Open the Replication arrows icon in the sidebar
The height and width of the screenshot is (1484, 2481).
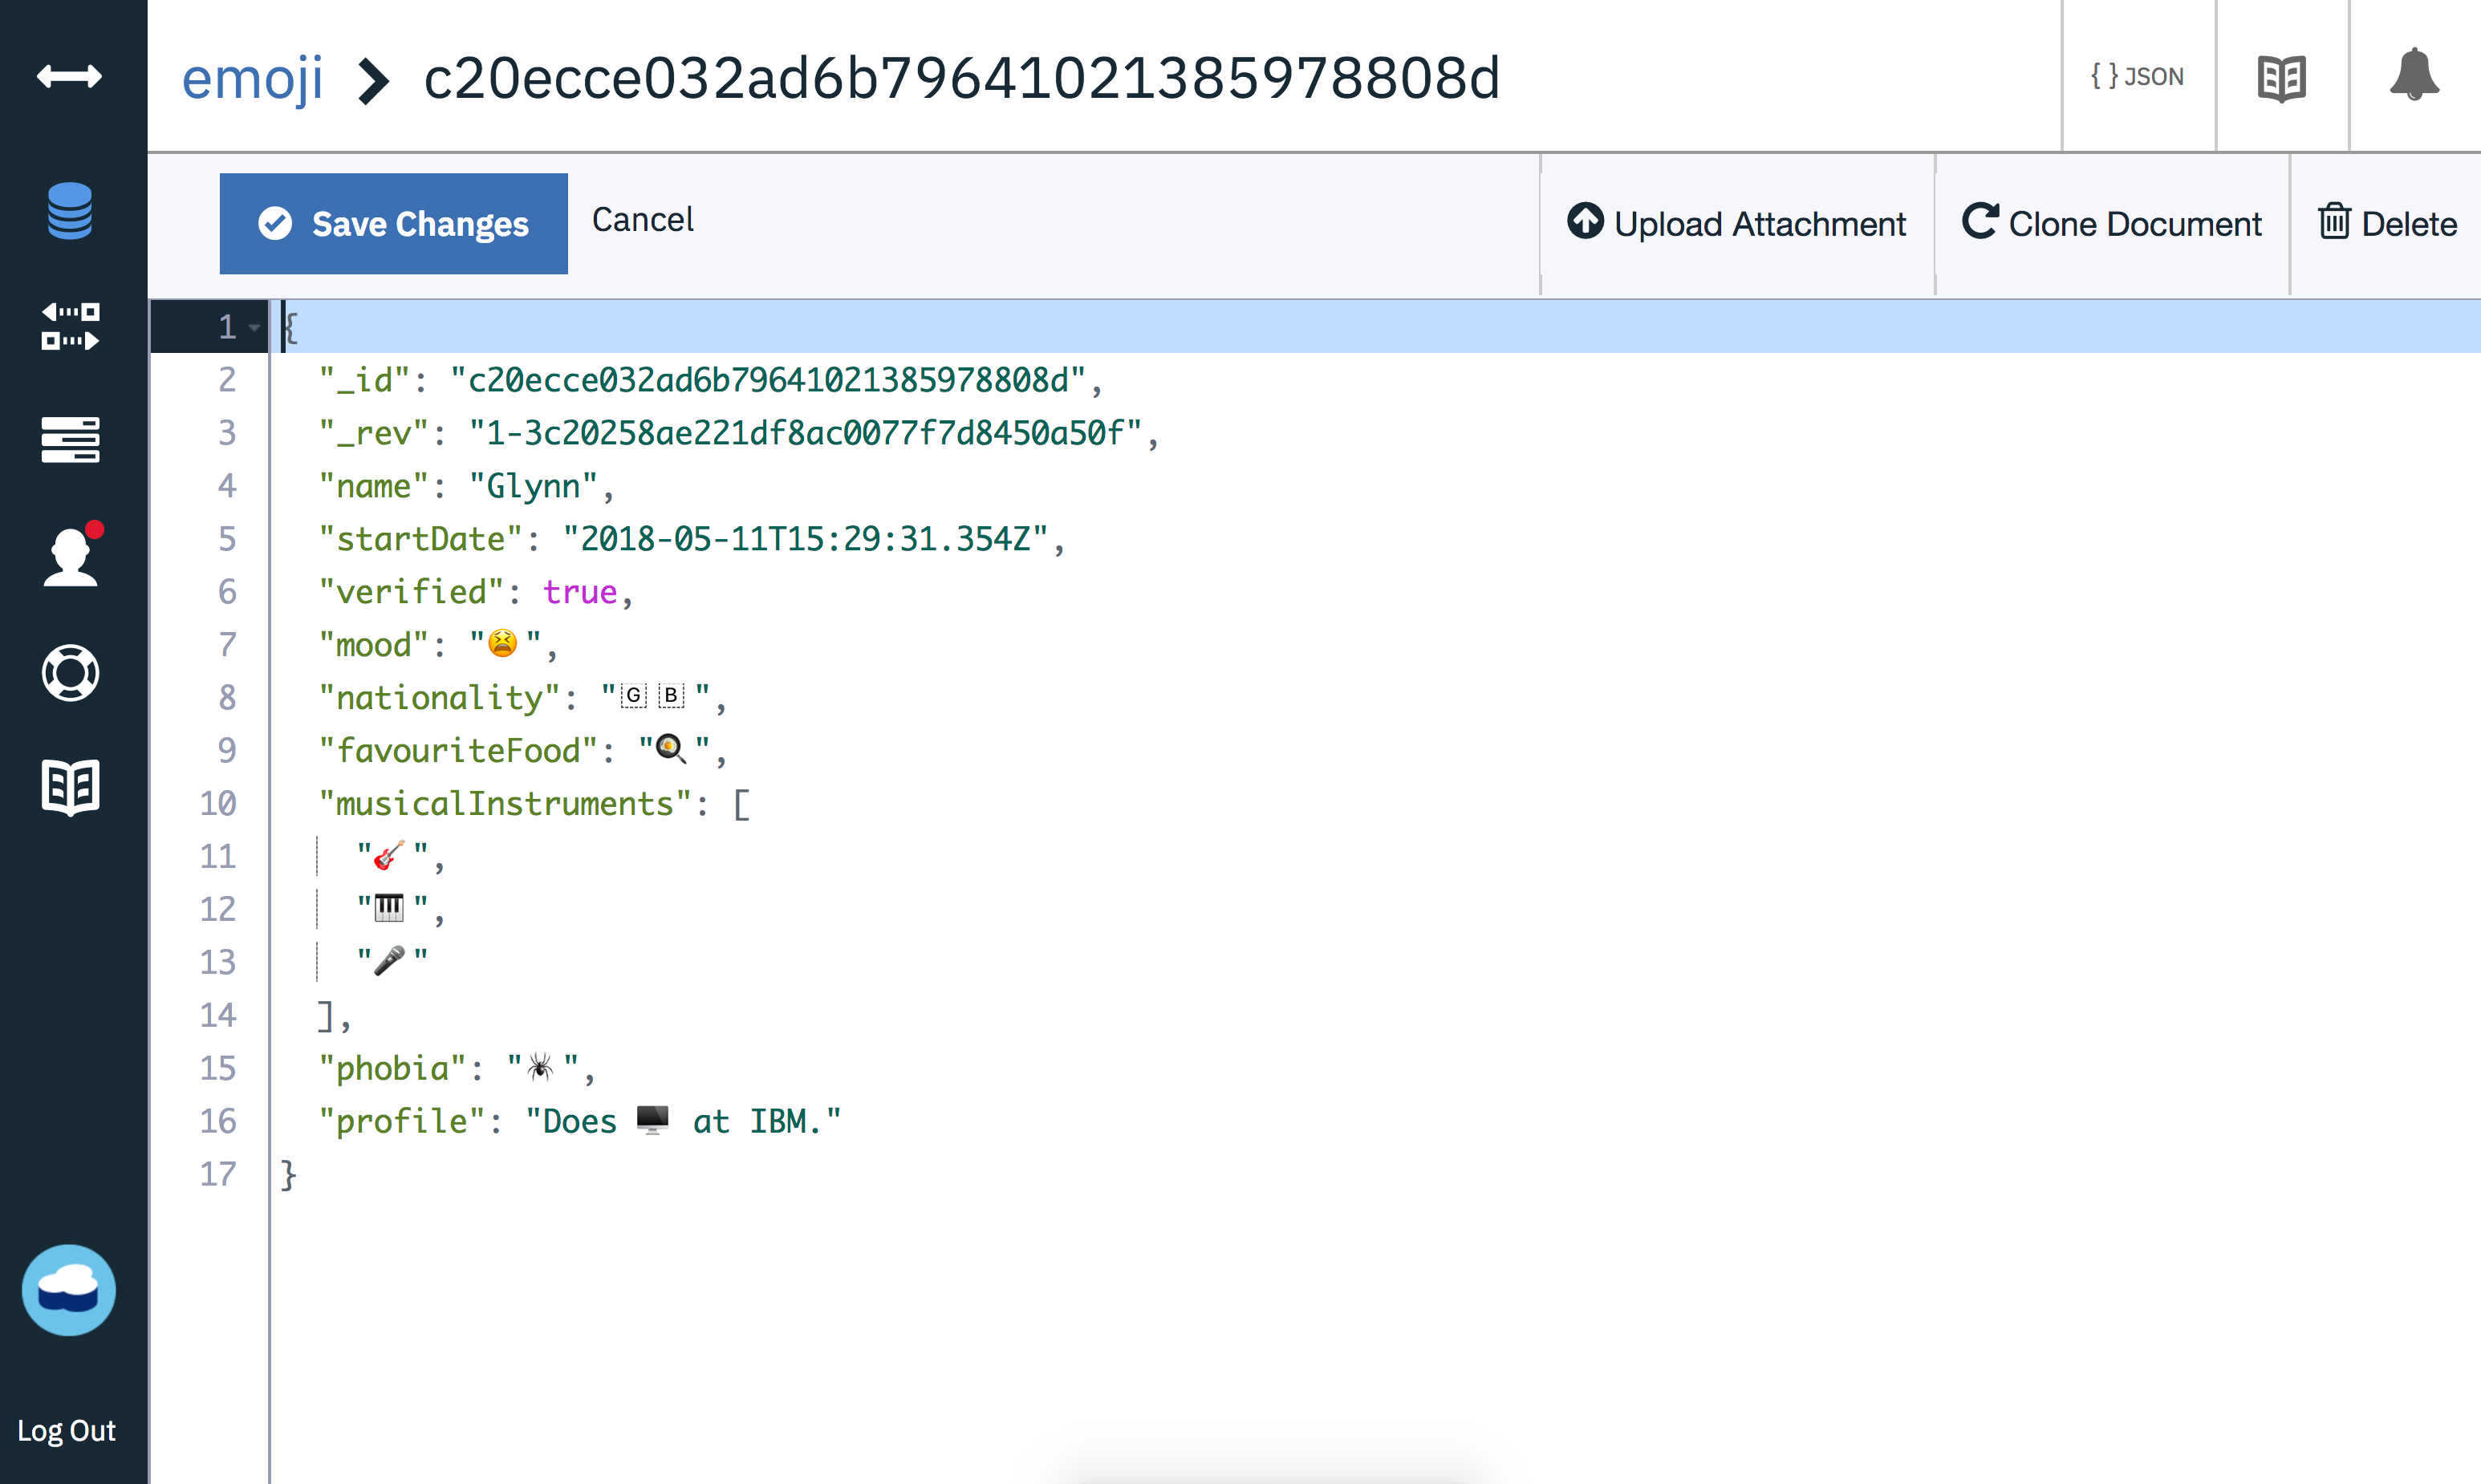[70, 327]
